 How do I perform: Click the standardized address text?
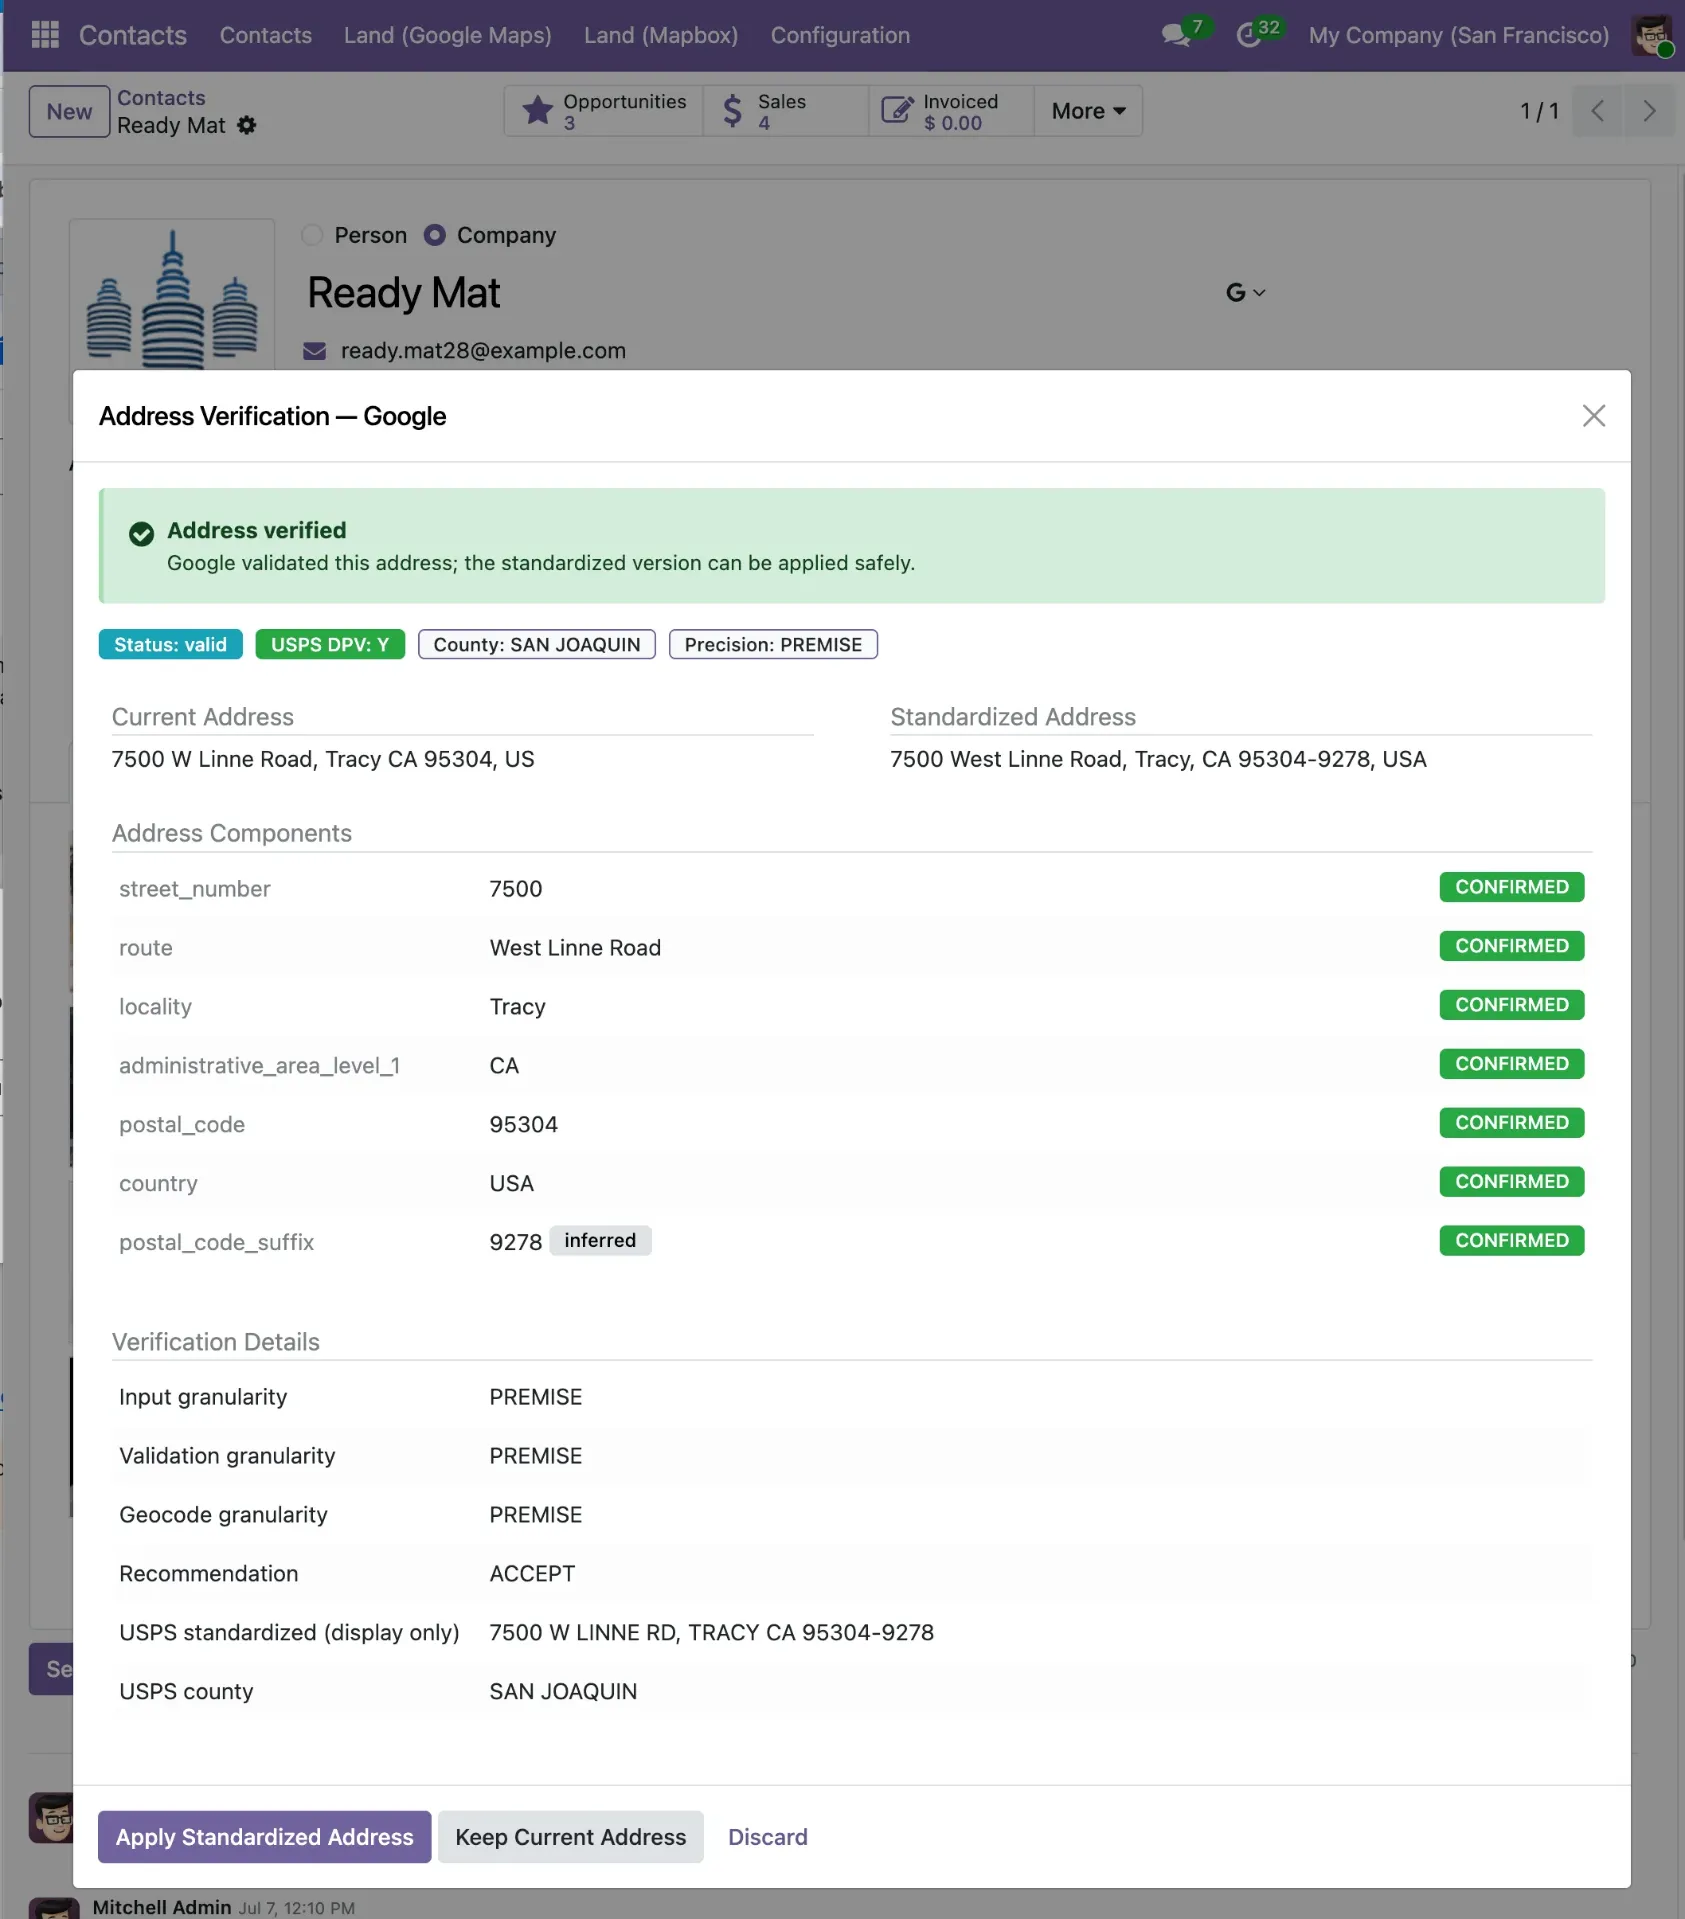pyautogui.click(x=1158, y=759)
